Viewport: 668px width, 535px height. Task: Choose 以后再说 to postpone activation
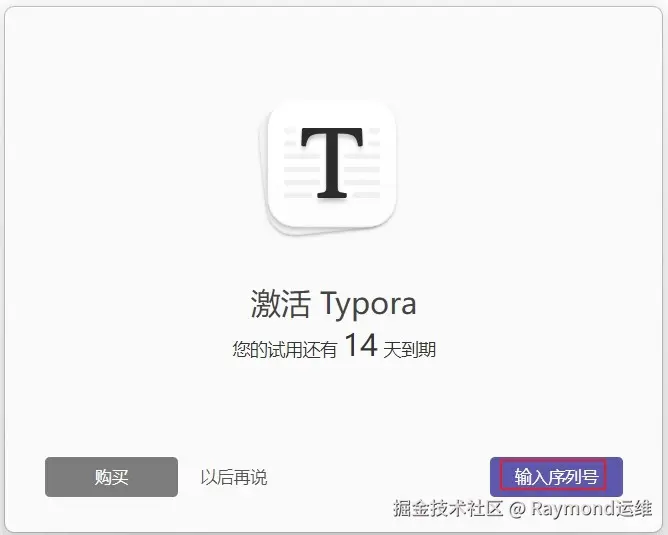click(x=234, y=477)
